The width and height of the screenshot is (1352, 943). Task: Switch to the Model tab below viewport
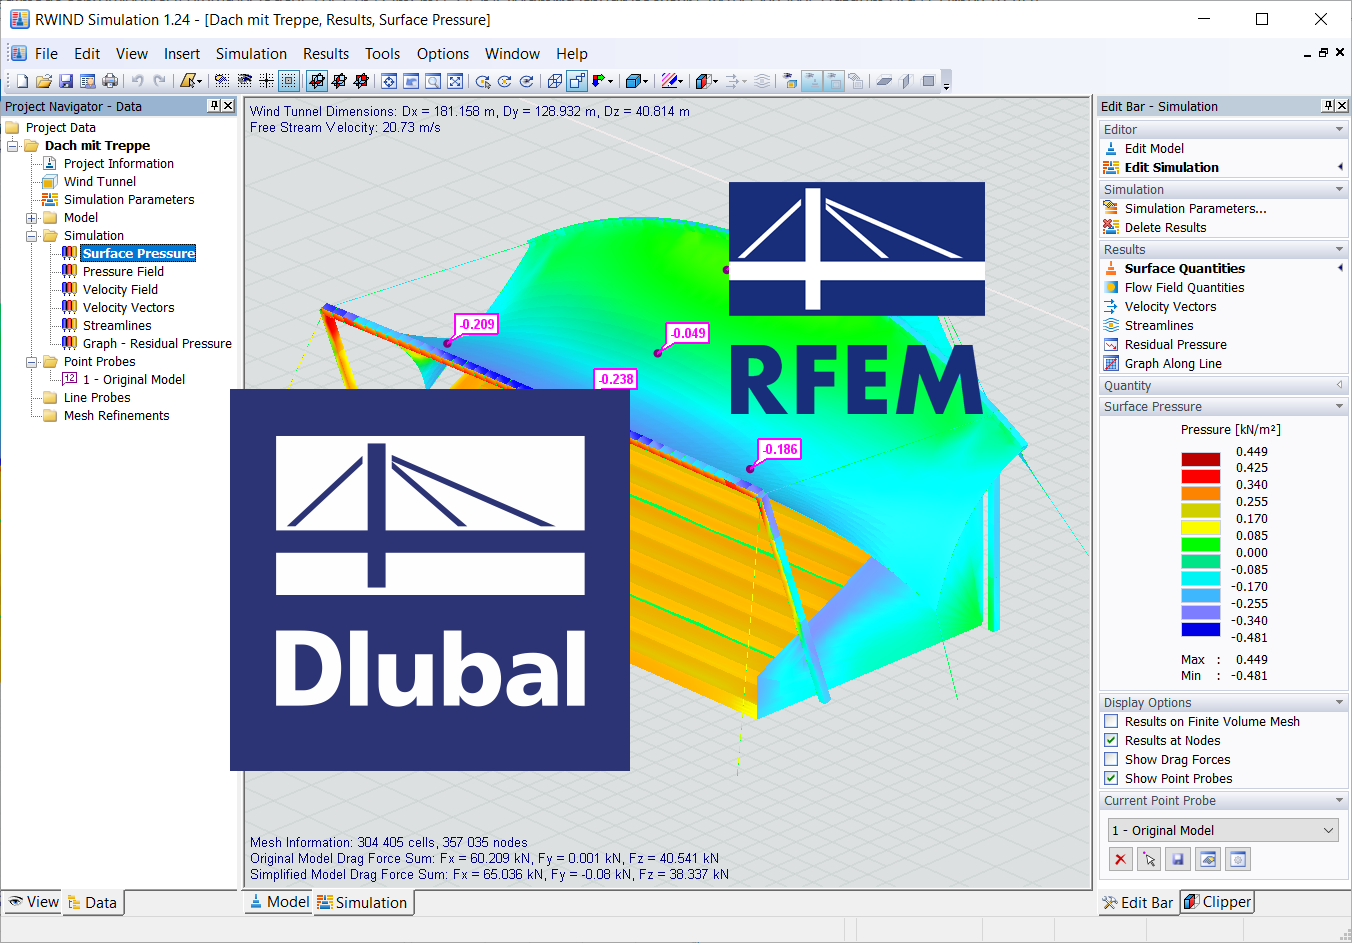279,902
